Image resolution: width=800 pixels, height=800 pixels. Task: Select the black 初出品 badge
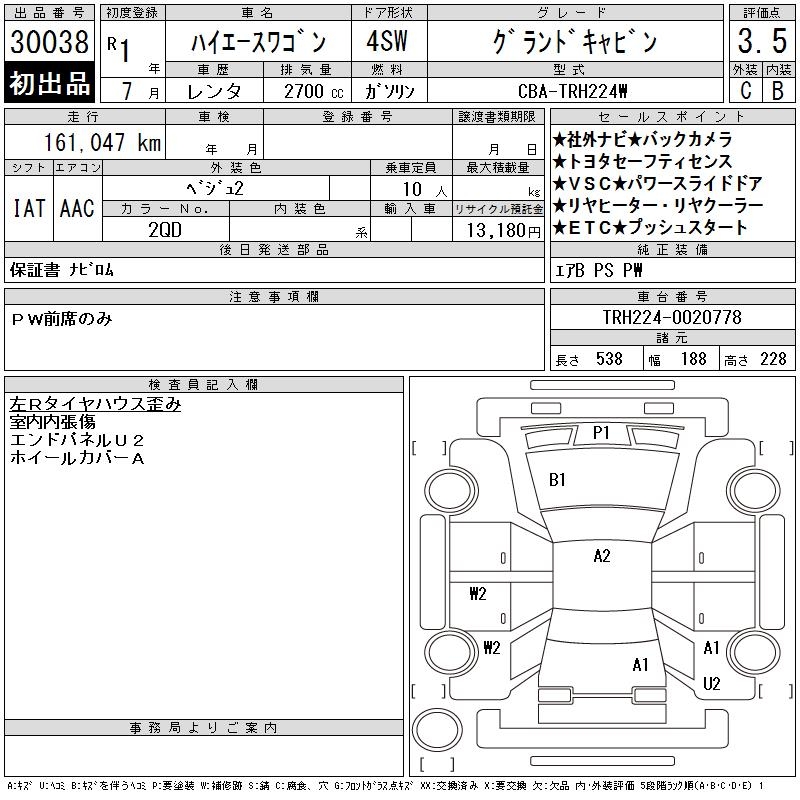click(49, 83)
